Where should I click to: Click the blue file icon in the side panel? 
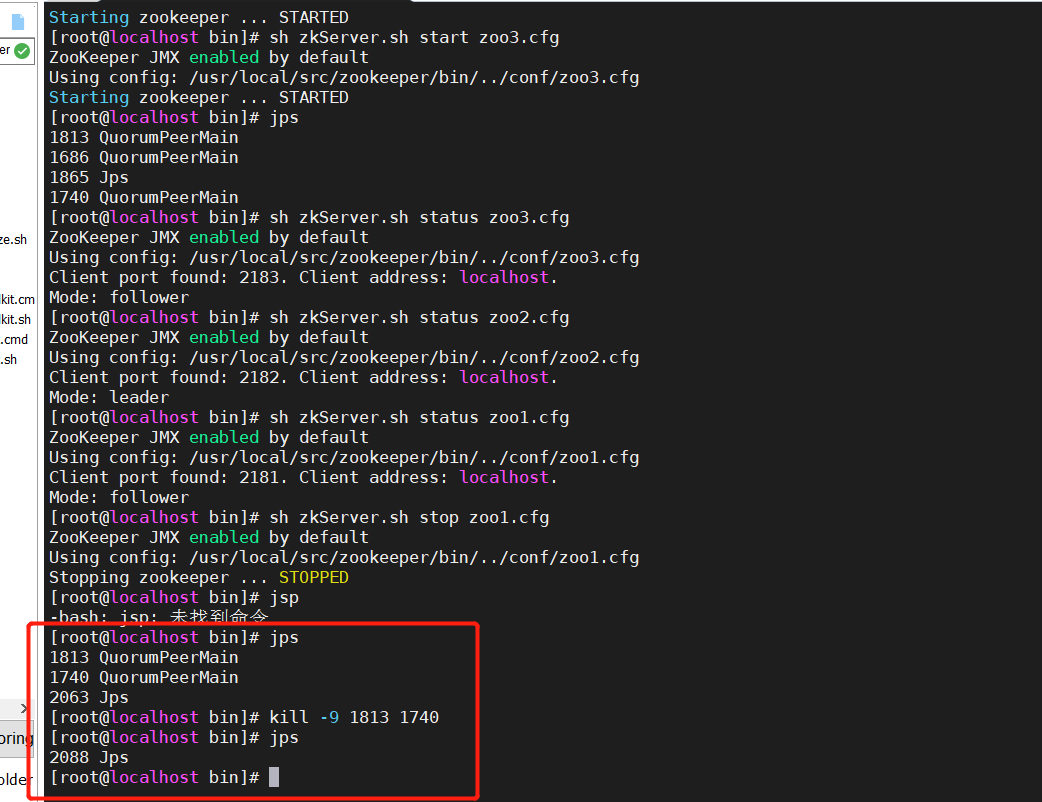(x=18, y=22)
